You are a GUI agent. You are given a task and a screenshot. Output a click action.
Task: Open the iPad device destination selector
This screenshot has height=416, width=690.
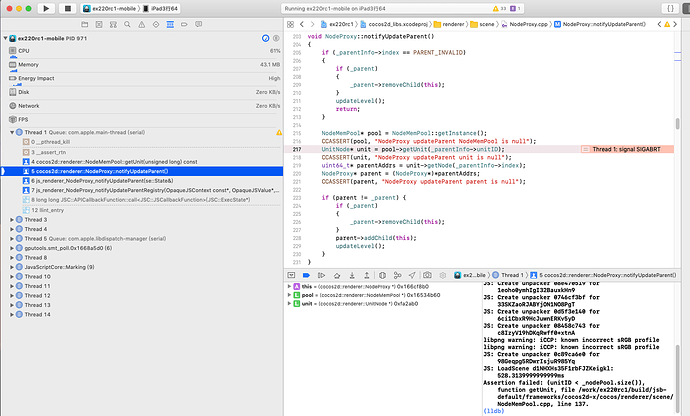coord(161,8)
